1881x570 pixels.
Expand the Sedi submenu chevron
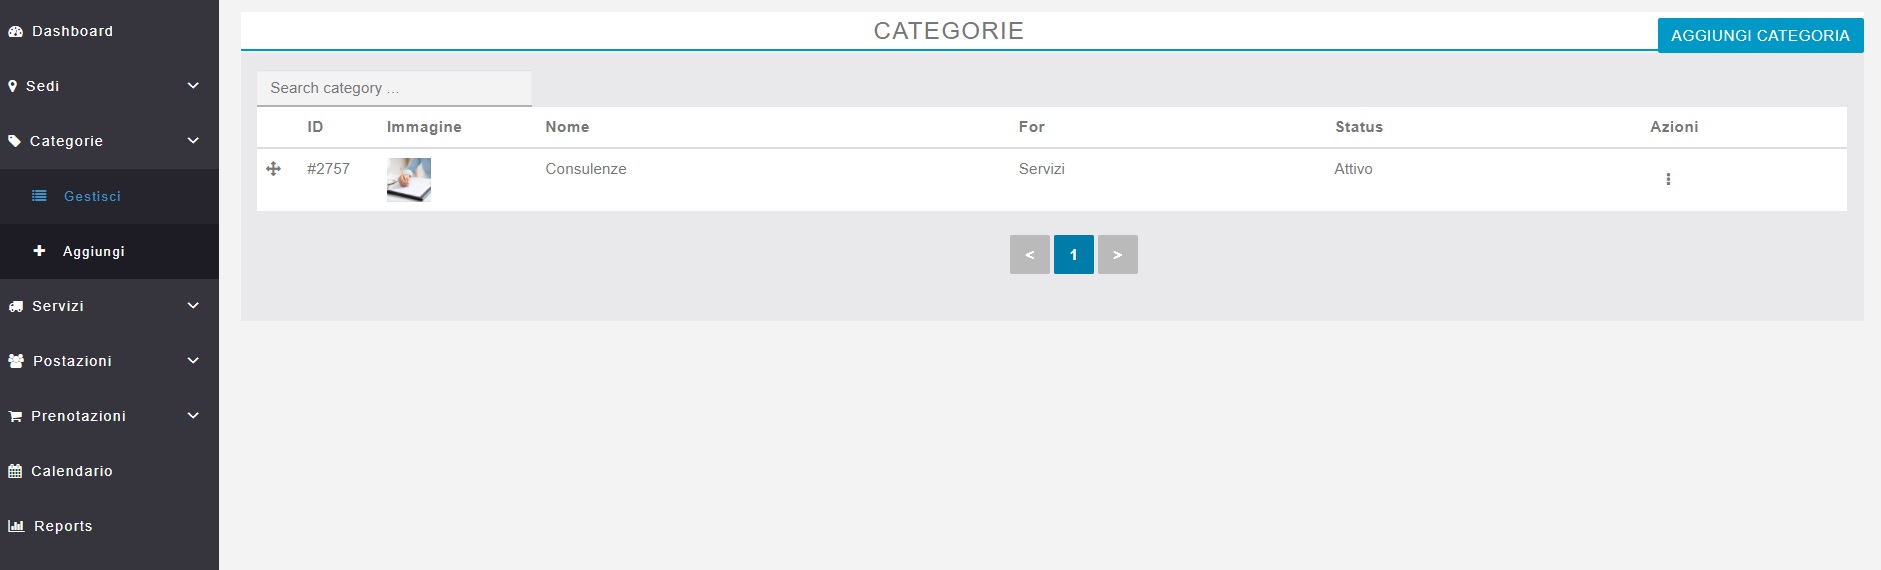[193, 86]
